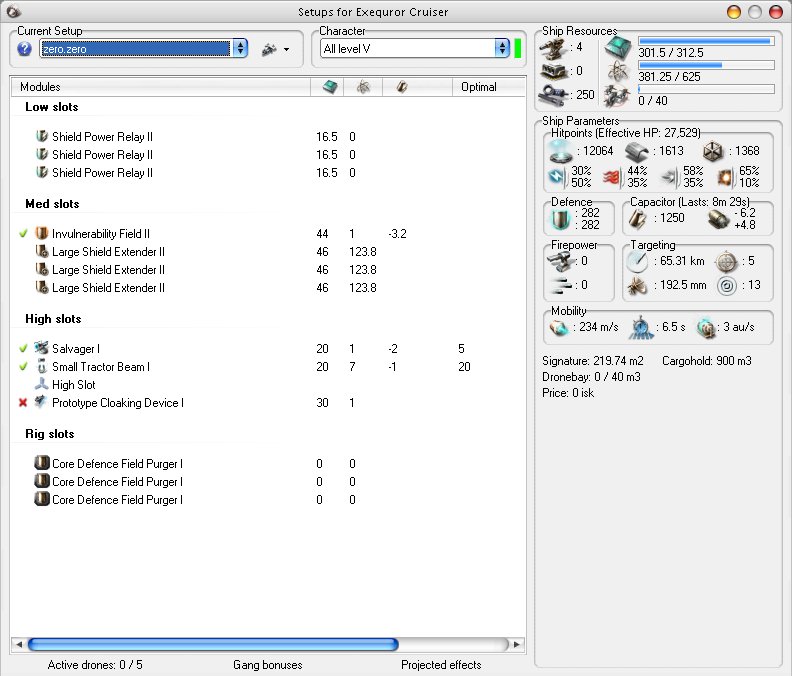Toggle Prototype Cloaking Device red X
Screen dimensions: 792x676
(x=23, y=403)
